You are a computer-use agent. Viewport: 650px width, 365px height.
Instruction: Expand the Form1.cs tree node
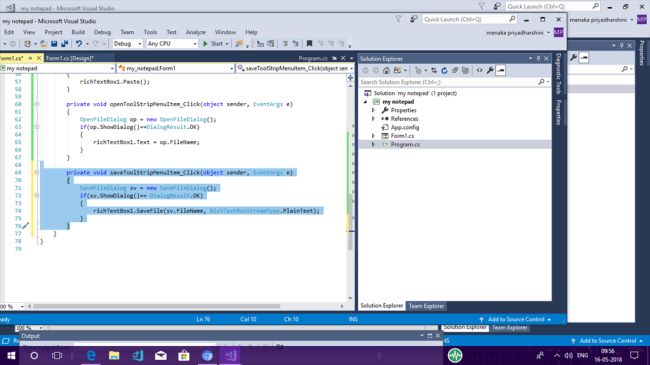click(373, 136)
